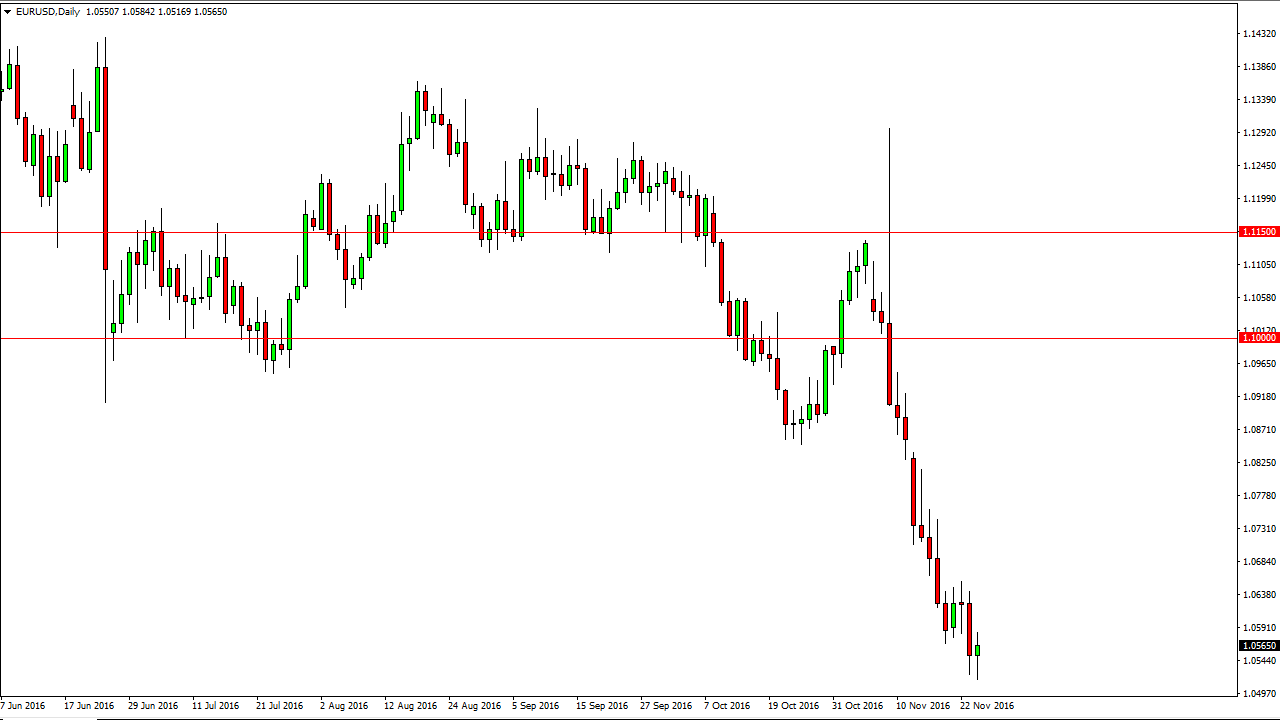This screenshot has height=720, width=1280.
Task: Click the 1.08710 price axis label
Action: pyautogui.click(x=1259, y=430)
